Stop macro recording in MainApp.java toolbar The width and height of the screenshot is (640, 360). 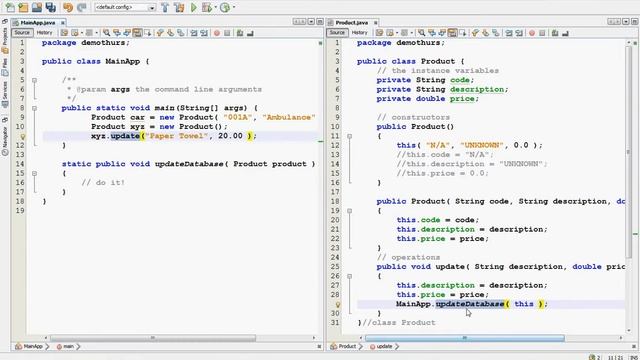pyautogui.click(x=227, y=33)
